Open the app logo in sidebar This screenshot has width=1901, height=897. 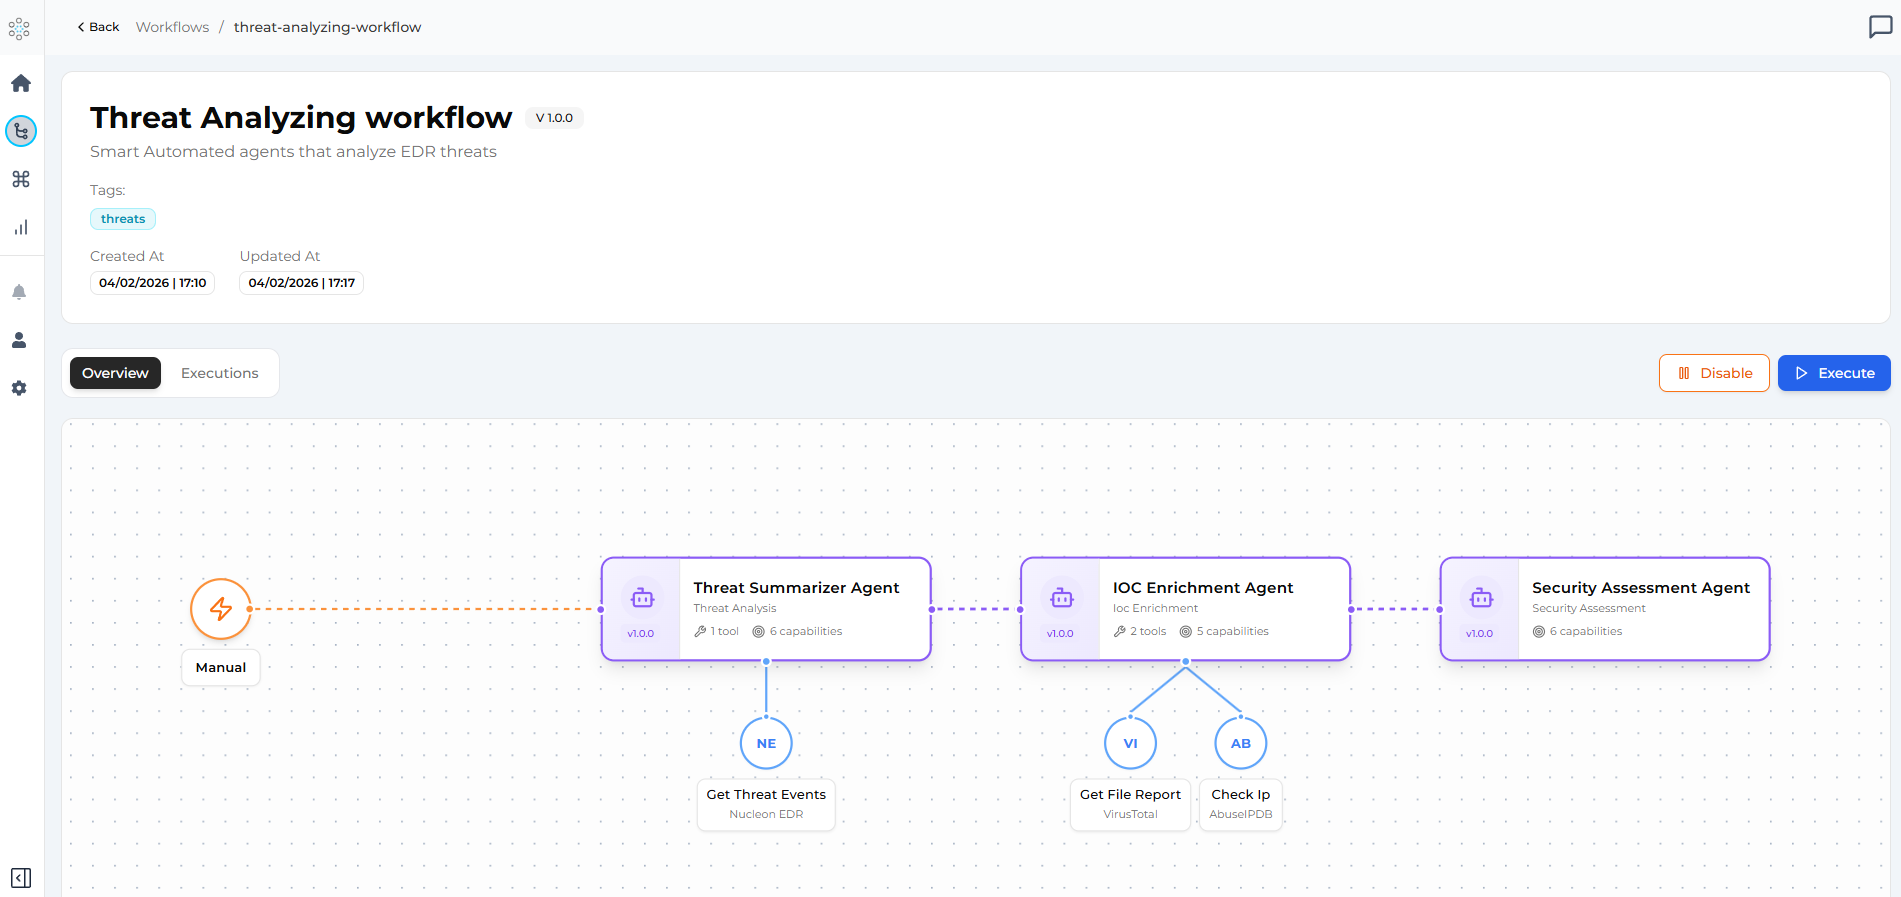coord(19,29)
